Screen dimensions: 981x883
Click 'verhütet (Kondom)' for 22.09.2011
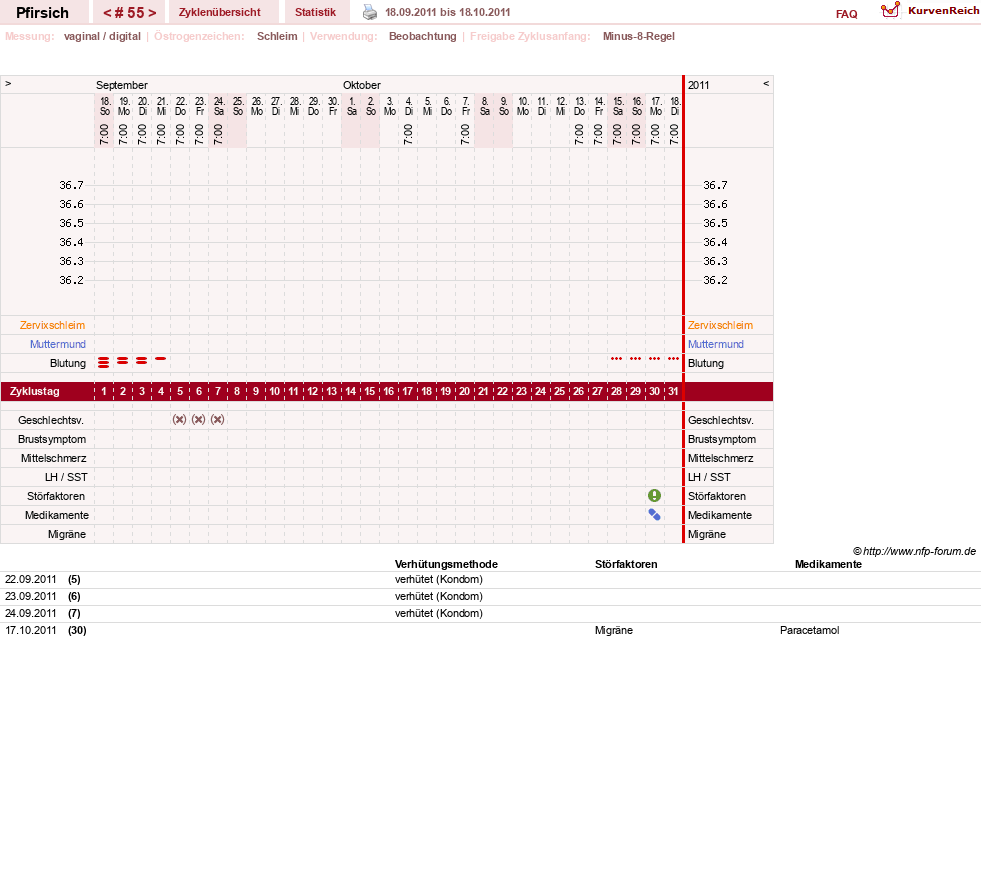point(439,579)
